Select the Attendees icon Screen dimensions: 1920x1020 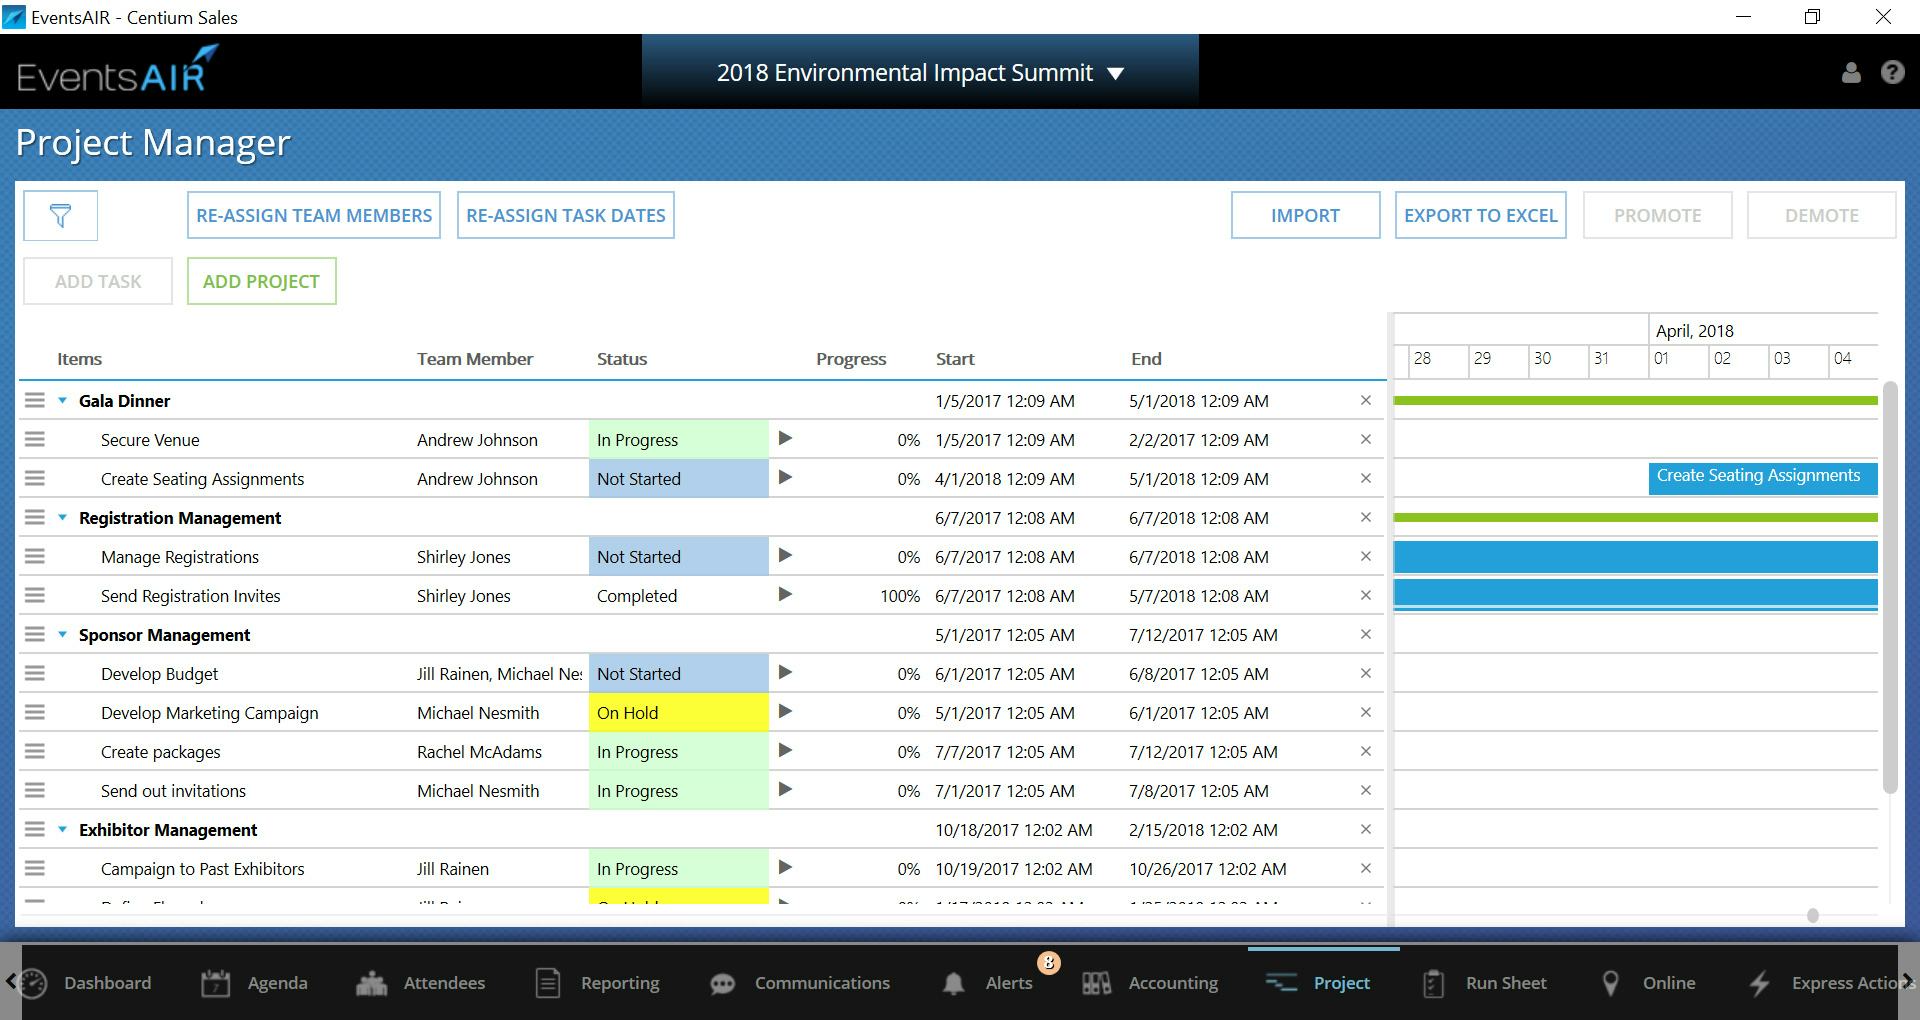tap(369, 983)
